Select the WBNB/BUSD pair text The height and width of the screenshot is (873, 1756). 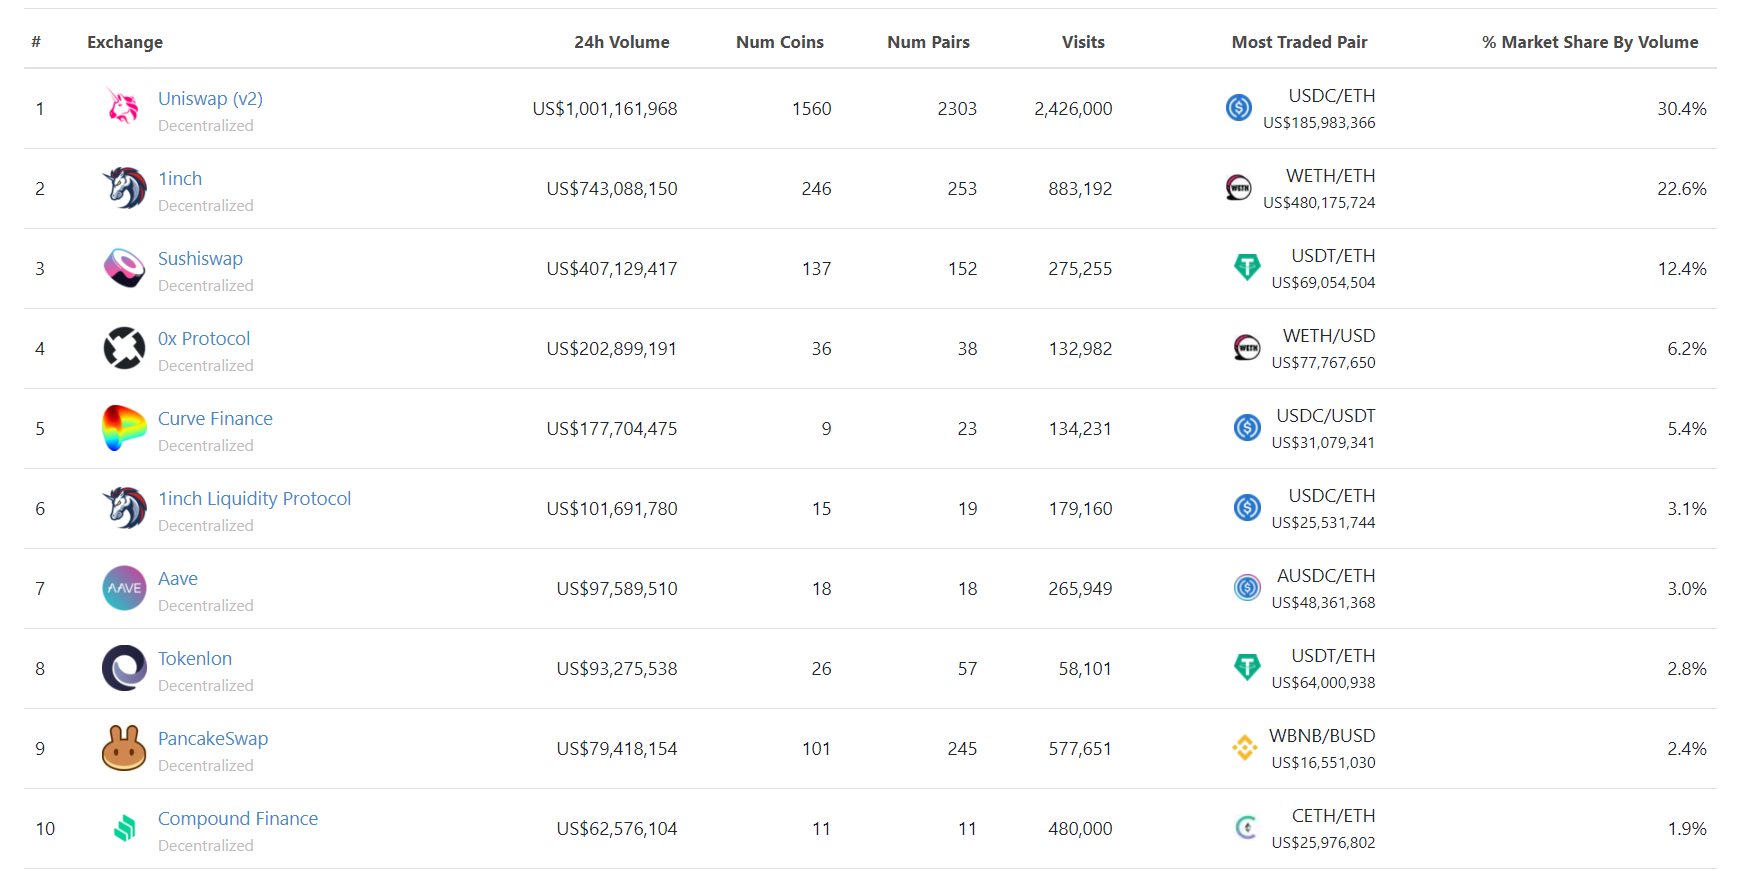(x=1322, y=736)
